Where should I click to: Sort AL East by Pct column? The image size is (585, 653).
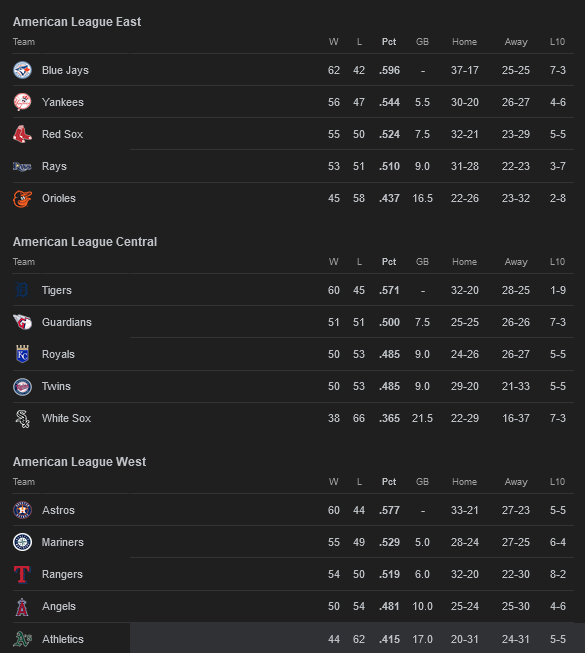[389, 42]
